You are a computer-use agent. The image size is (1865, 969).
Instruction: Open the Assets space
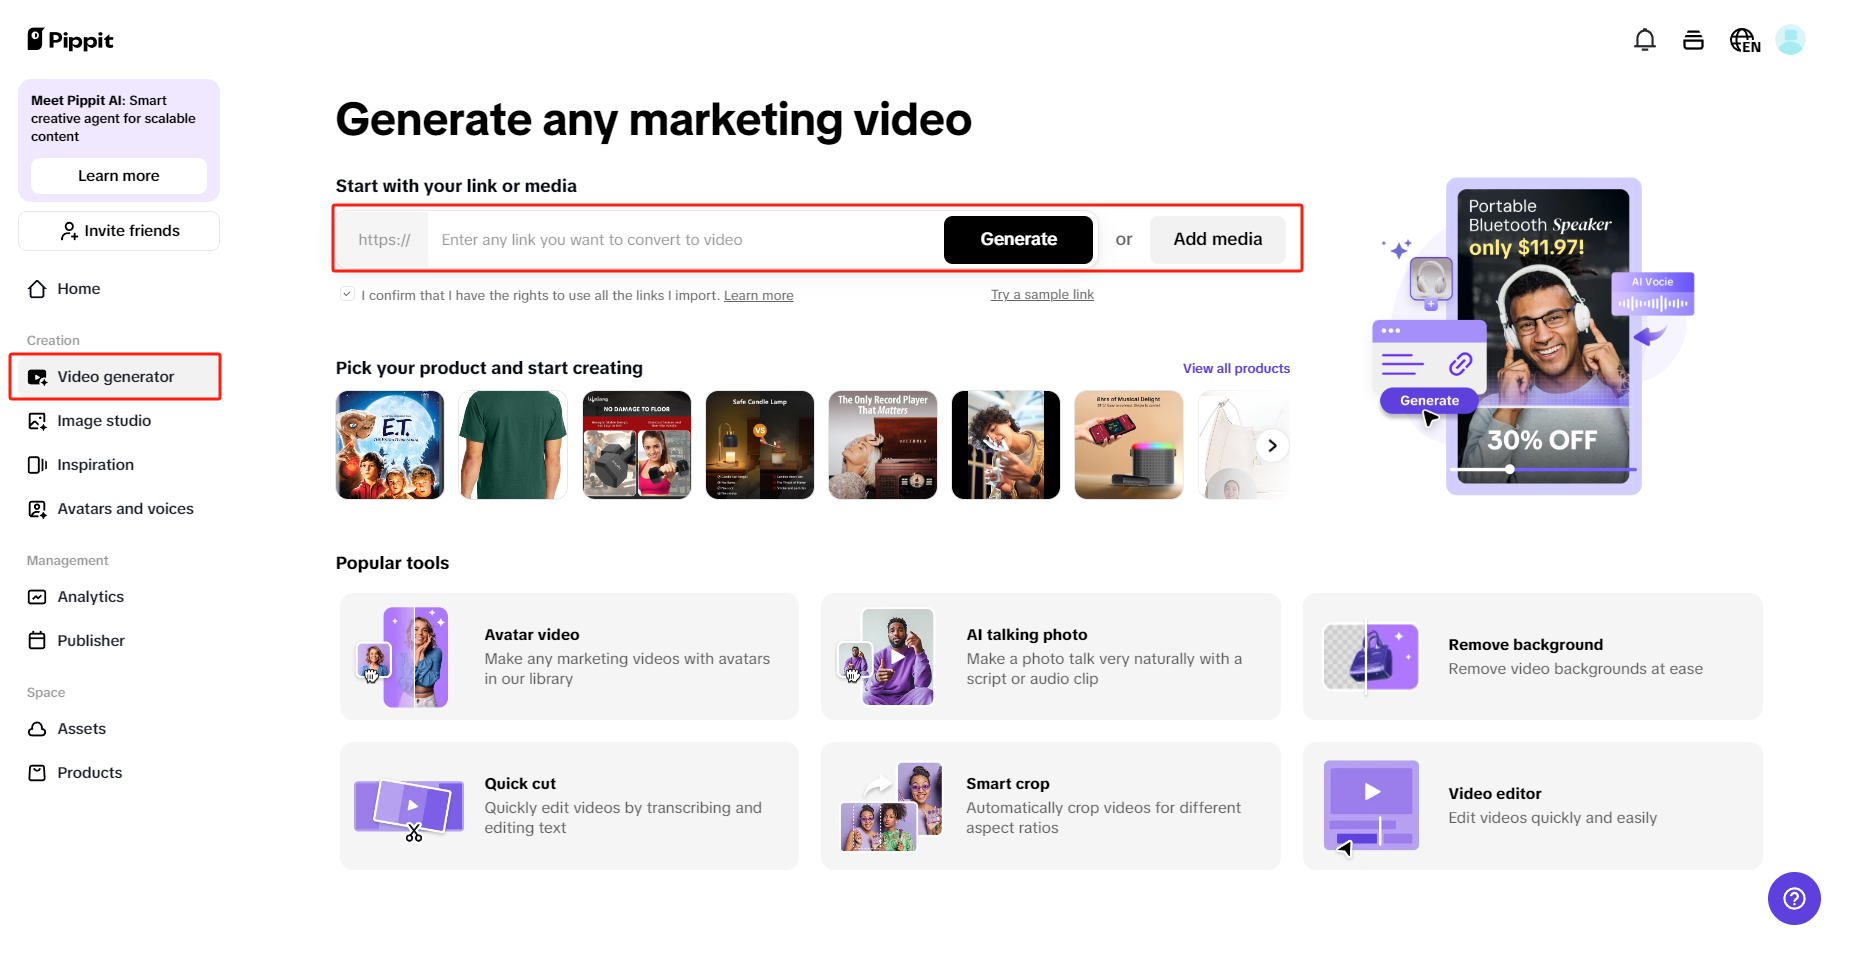point(81,728)
